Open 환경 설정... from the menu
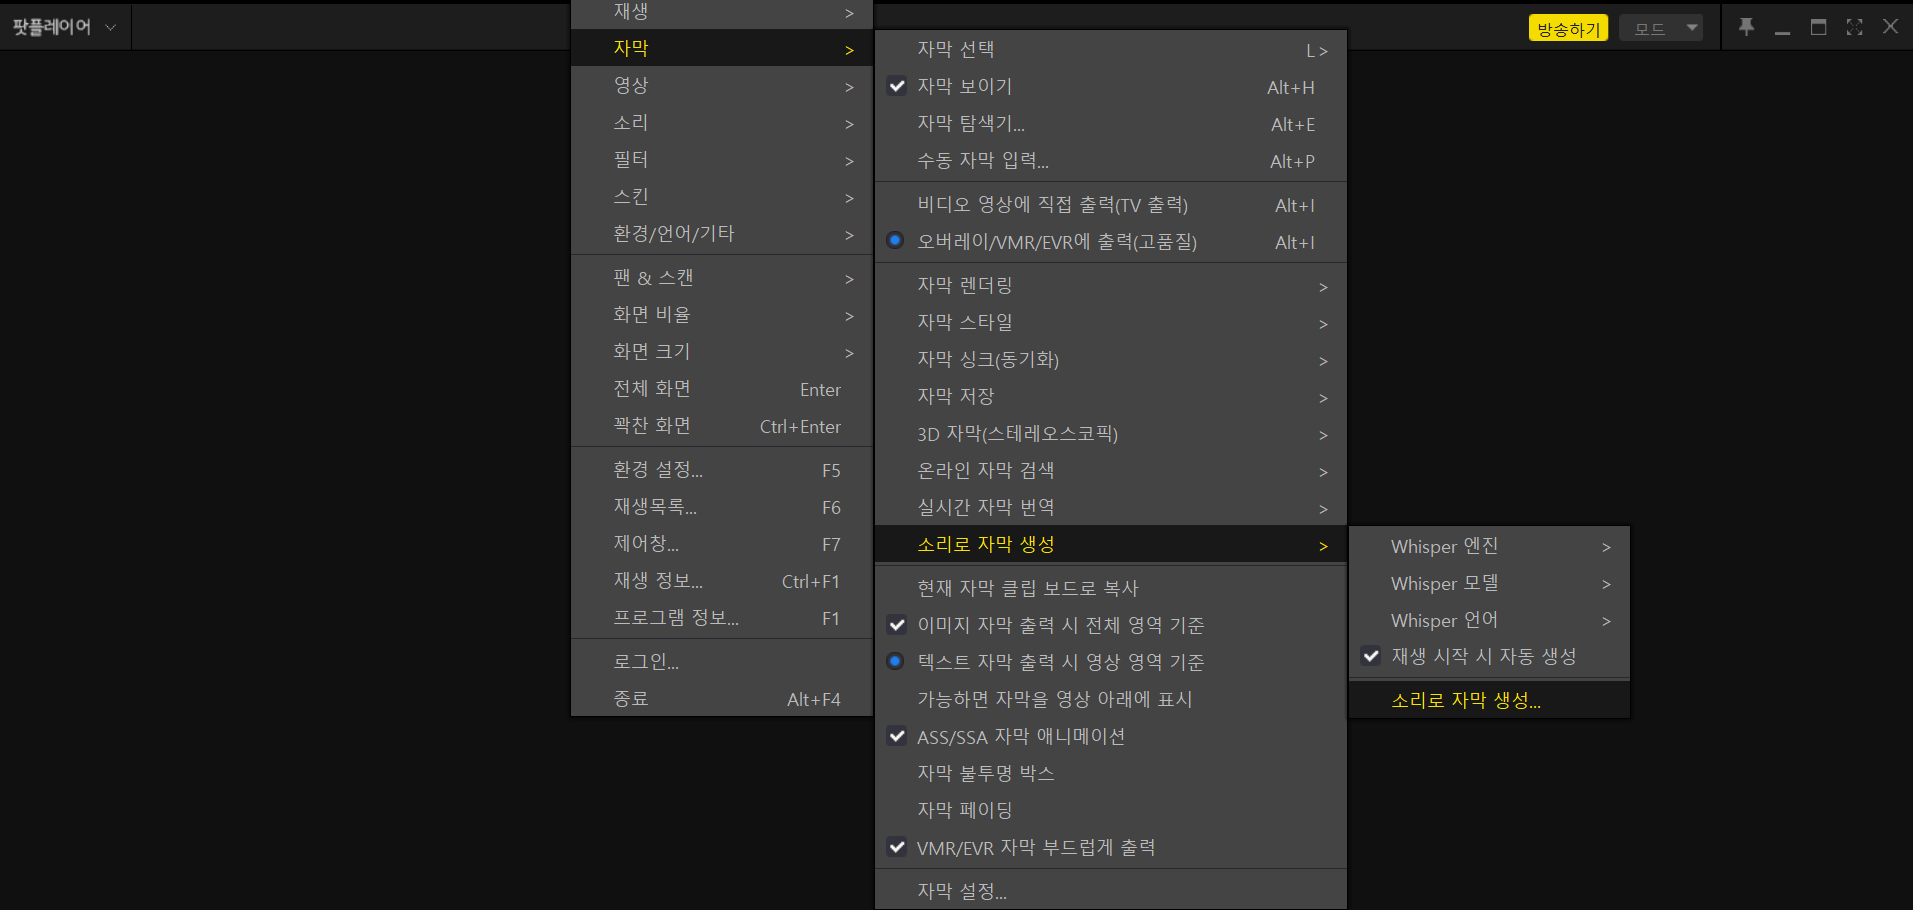 [659, 469]
